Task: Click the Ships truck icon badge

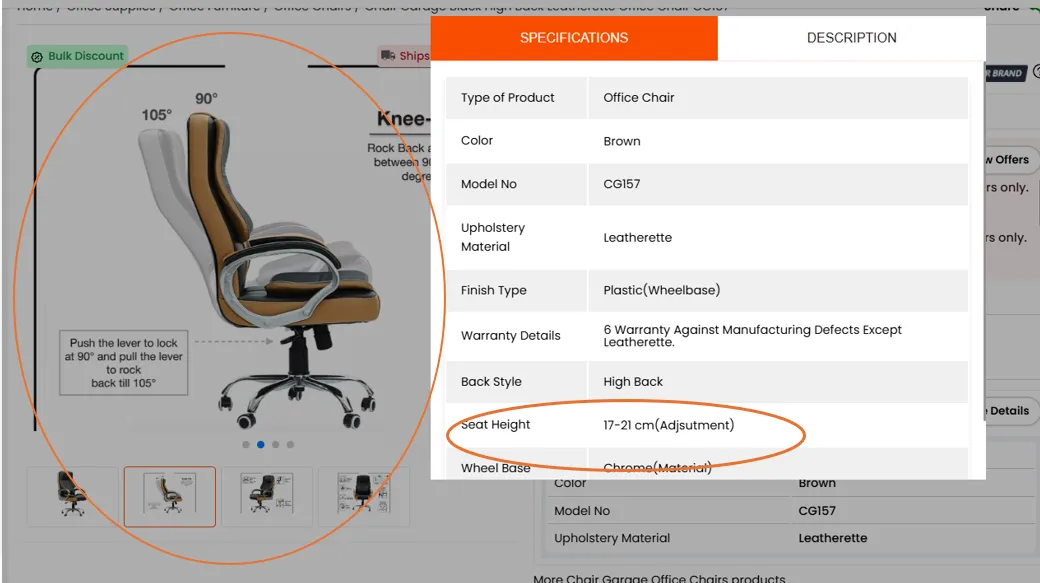Action: click(388, 56)
